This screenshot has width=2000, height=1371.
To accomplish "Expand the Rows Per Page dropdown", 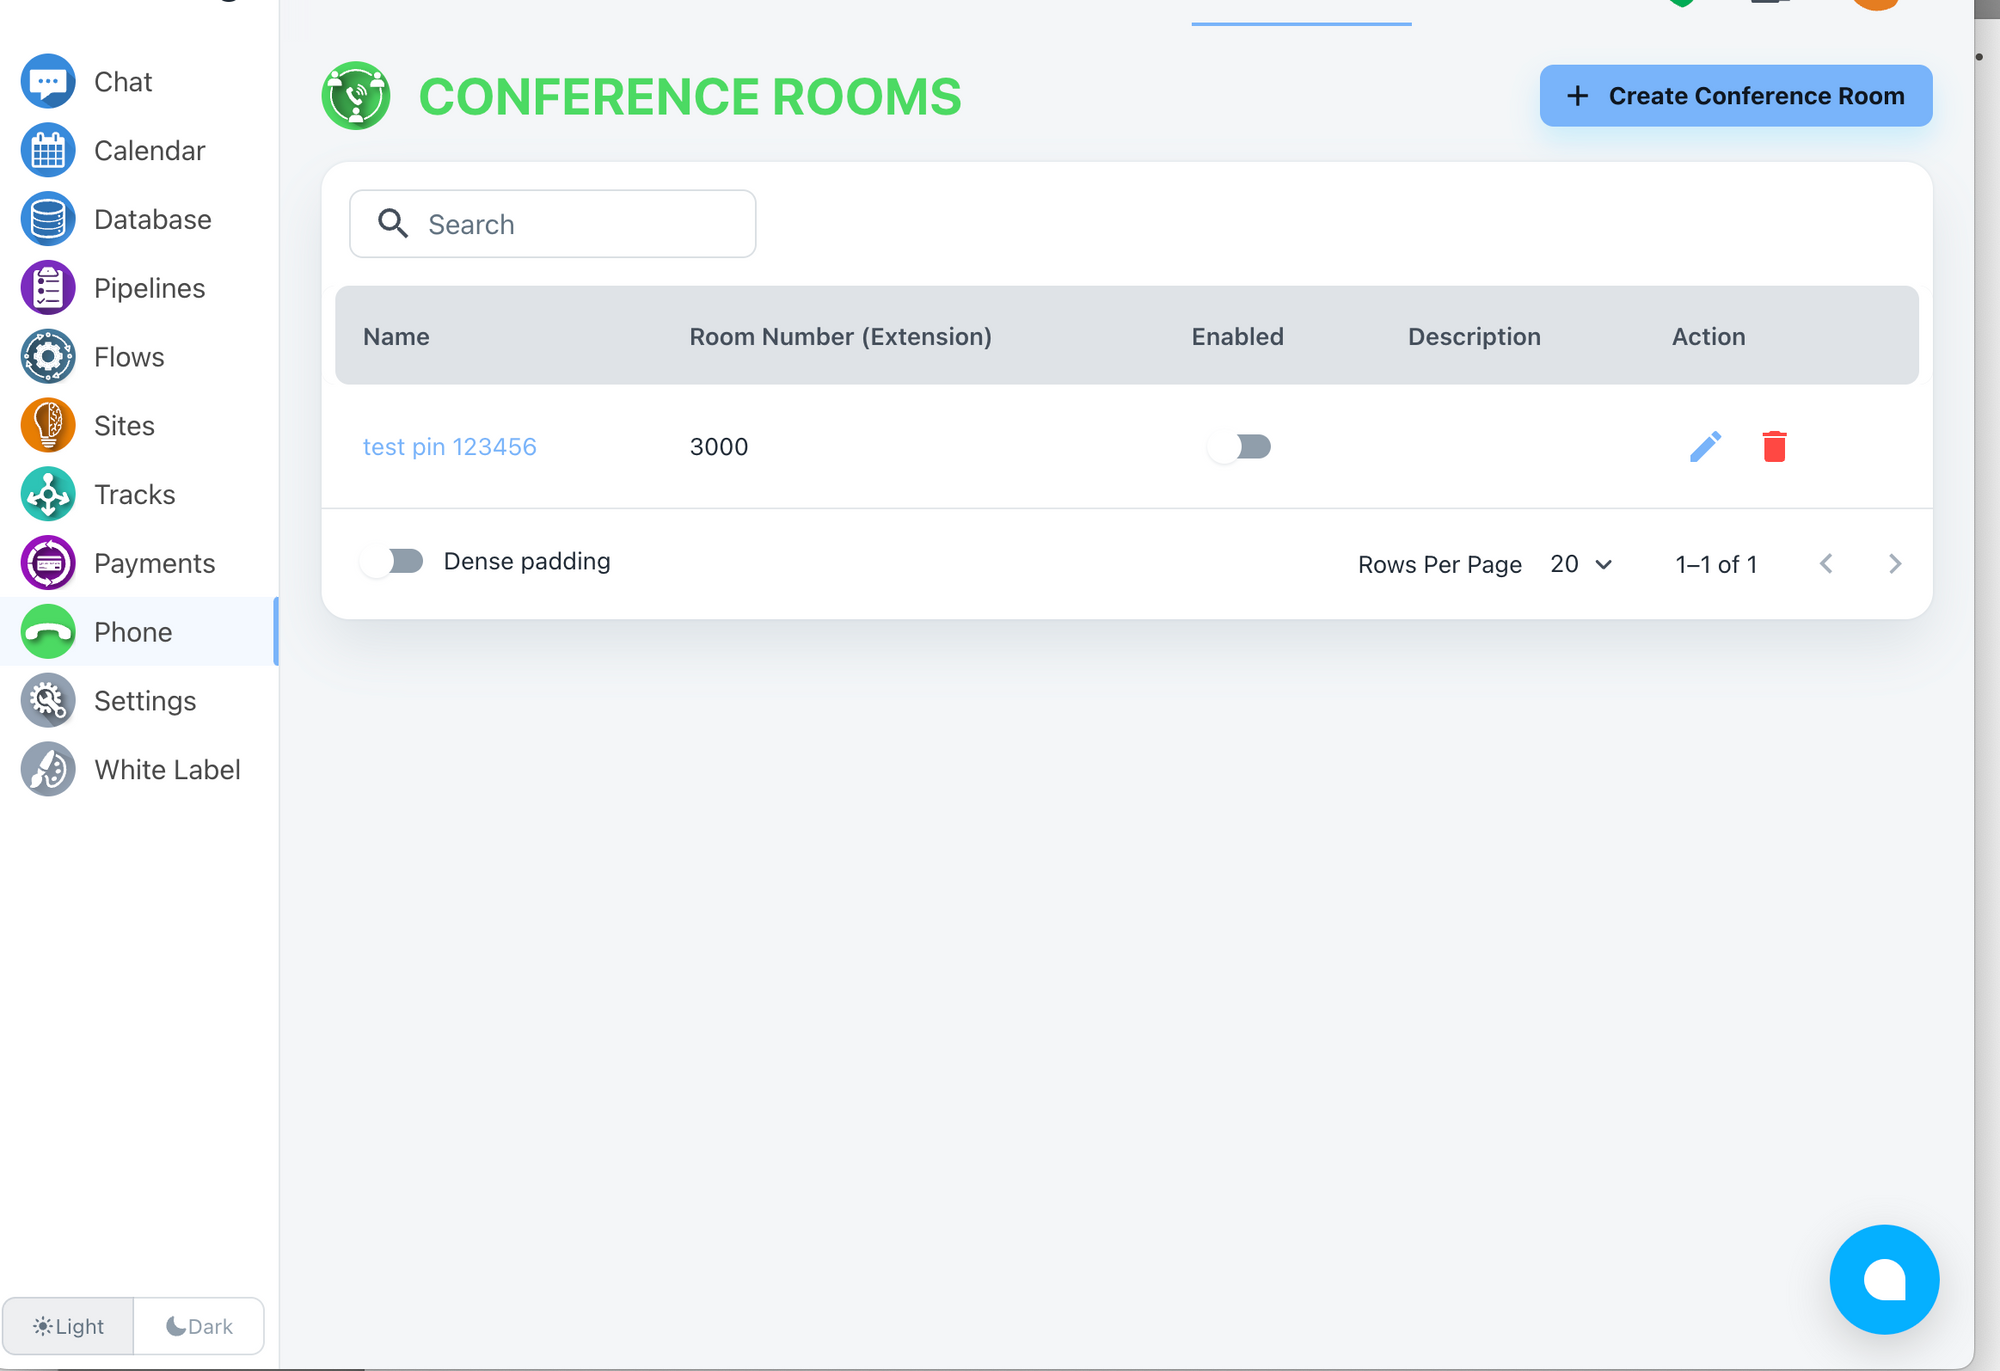I will (x=1581, y=564).
